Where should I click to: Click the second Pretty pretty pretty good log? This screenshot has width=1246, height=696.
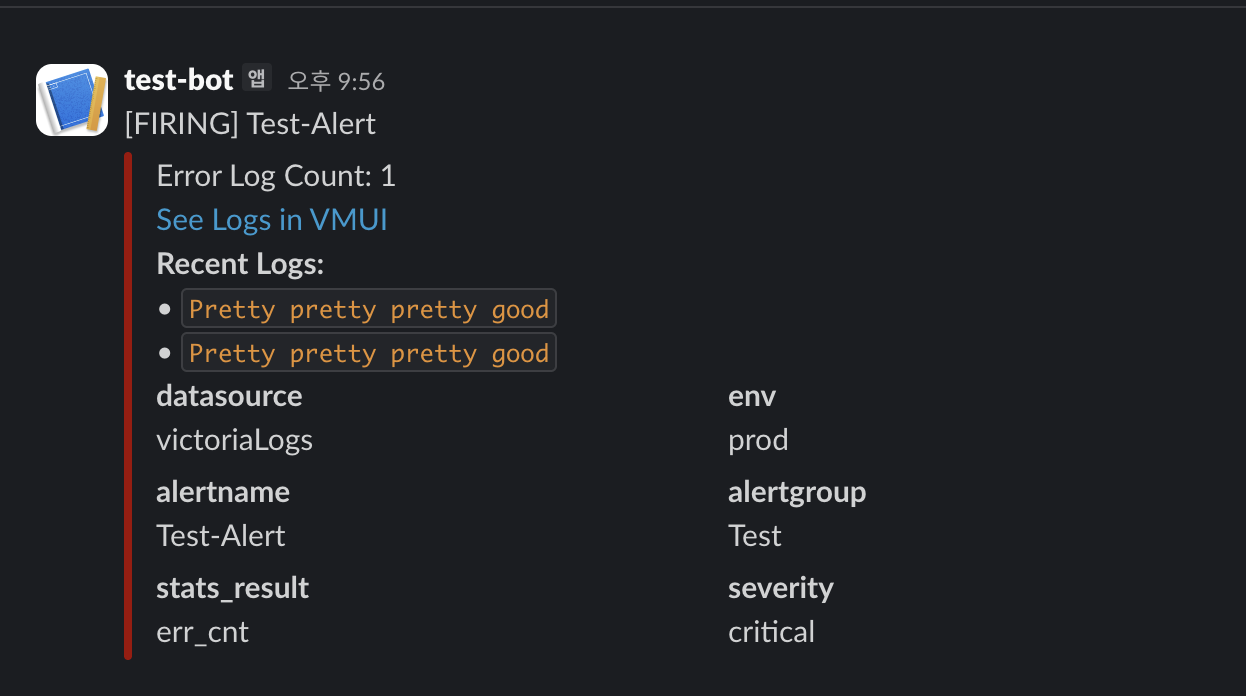point(368,354)
